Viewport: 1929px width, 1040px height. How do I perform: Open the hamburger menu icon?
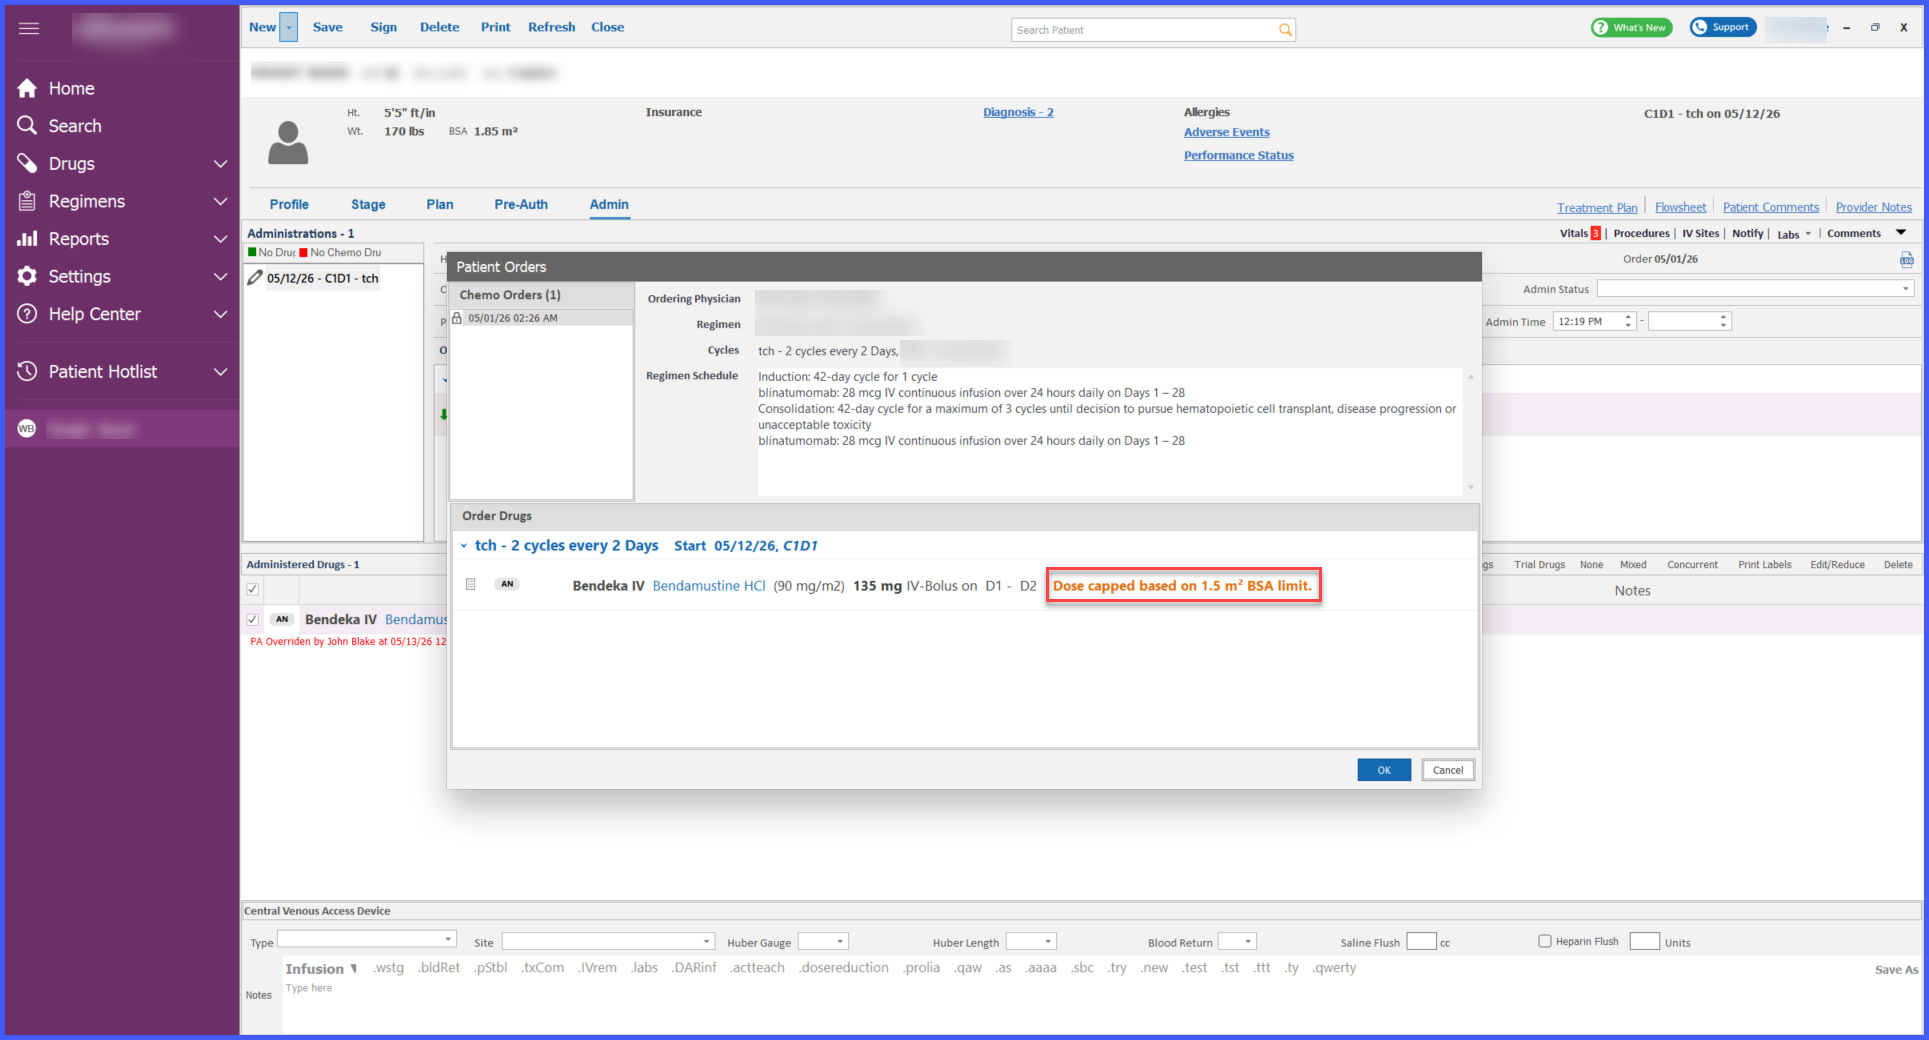(x=29, y=28)
